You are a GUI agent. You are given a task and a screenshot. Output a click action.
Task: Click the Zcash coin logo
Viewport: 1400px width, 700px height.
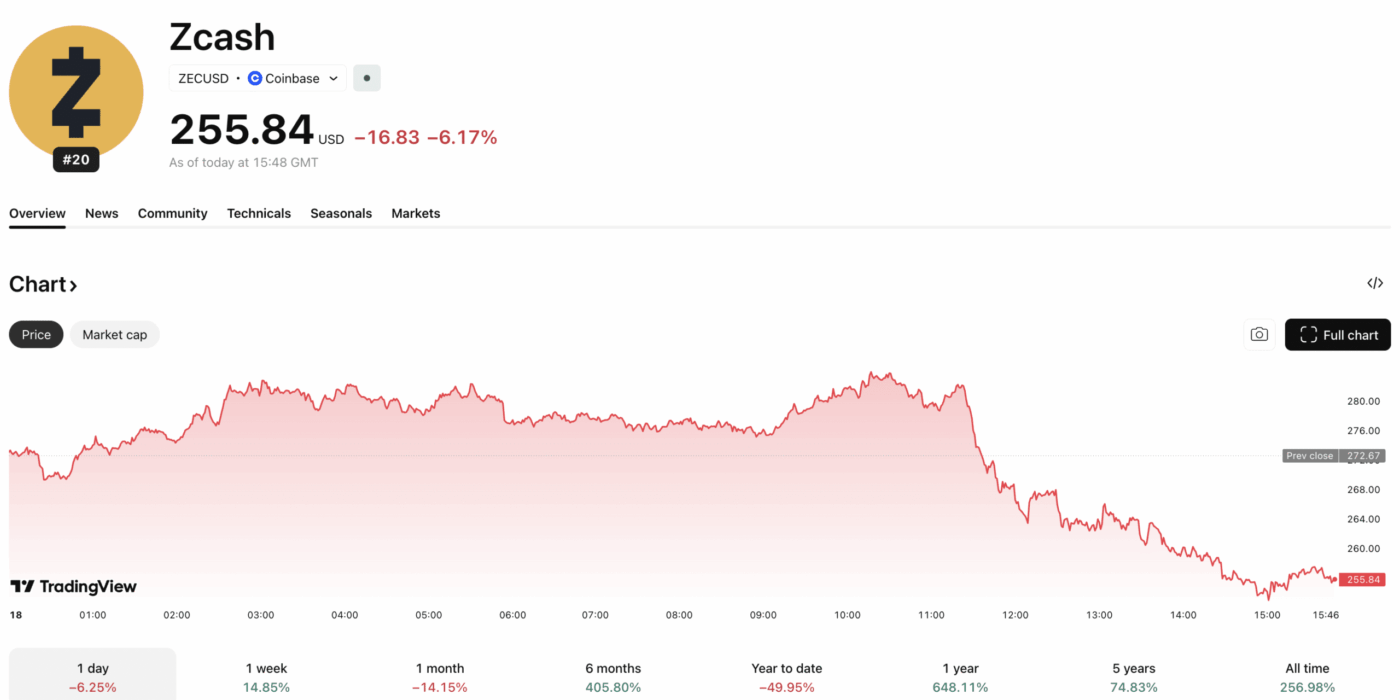click(76, 92)
